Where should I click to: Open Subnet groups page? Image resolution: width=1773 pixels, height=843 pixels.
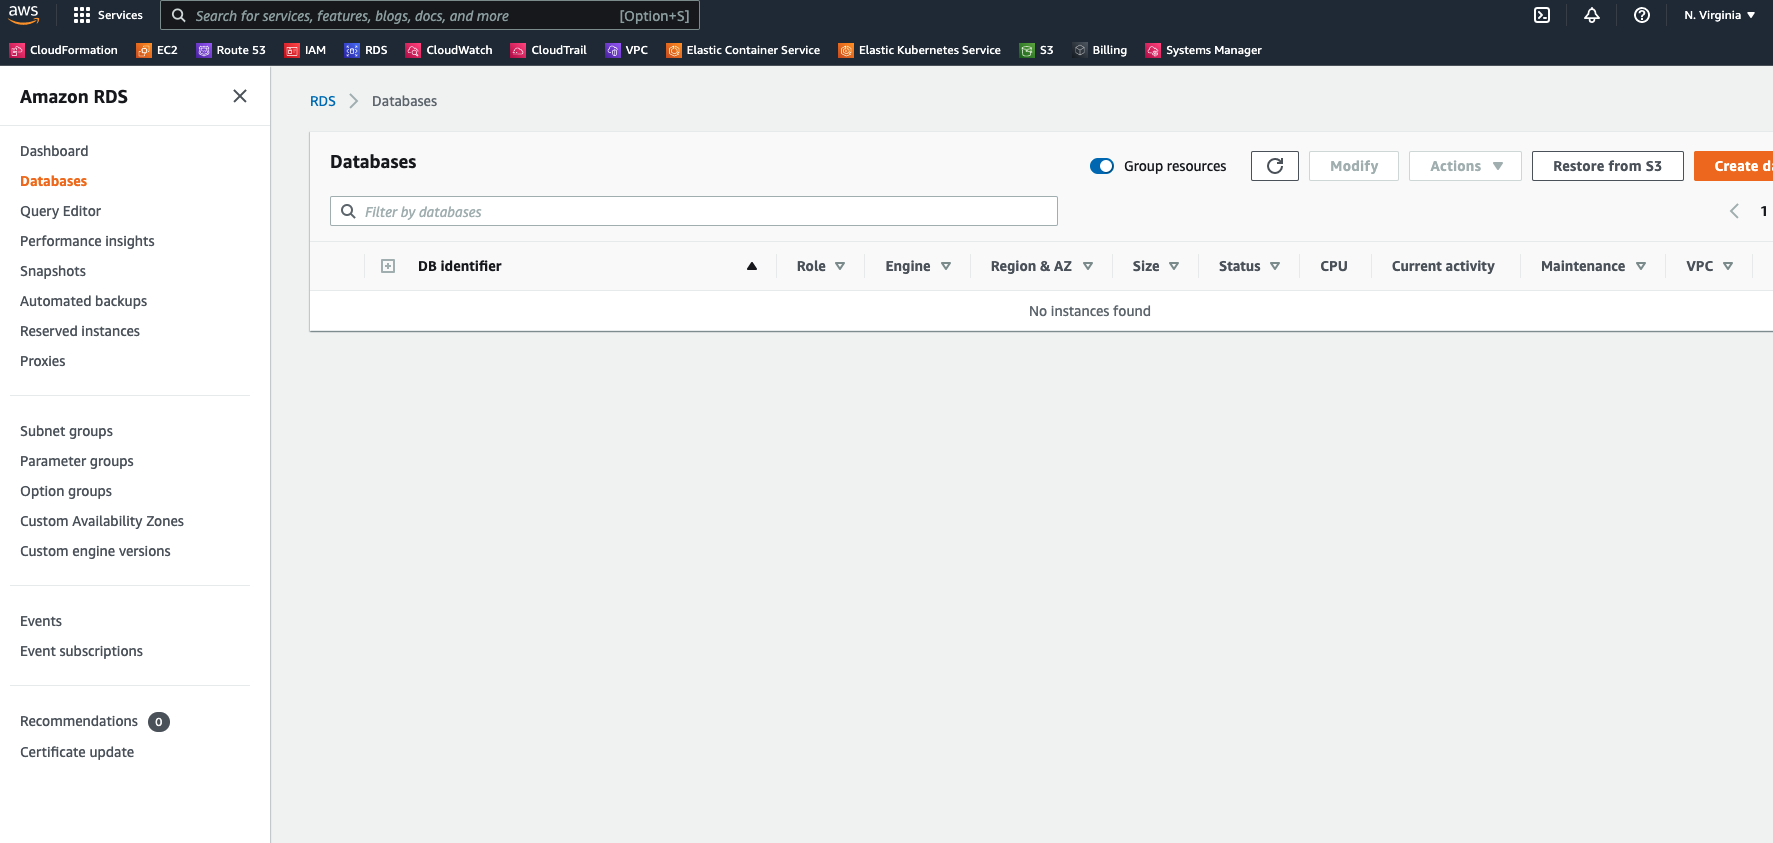(x=66, y=431)
